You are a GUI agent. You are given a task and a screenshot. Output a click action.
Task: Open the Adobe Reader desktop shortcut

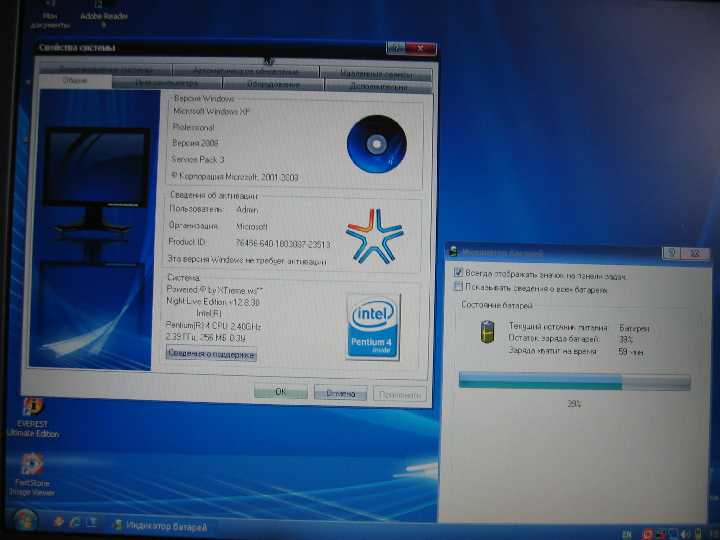pyautogui.click(x=104, y=14)
